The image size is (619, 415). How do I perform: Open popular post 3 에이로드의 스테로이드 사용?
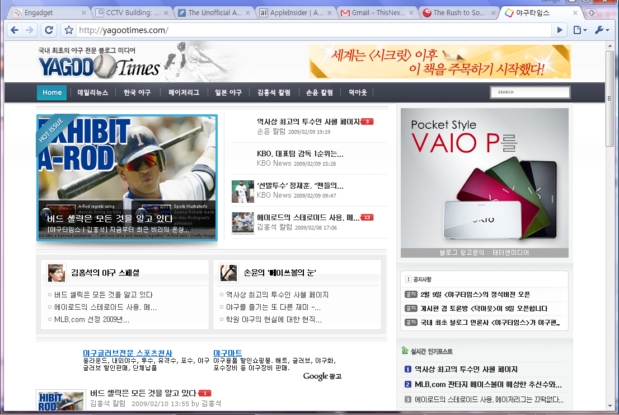(489, 400)
